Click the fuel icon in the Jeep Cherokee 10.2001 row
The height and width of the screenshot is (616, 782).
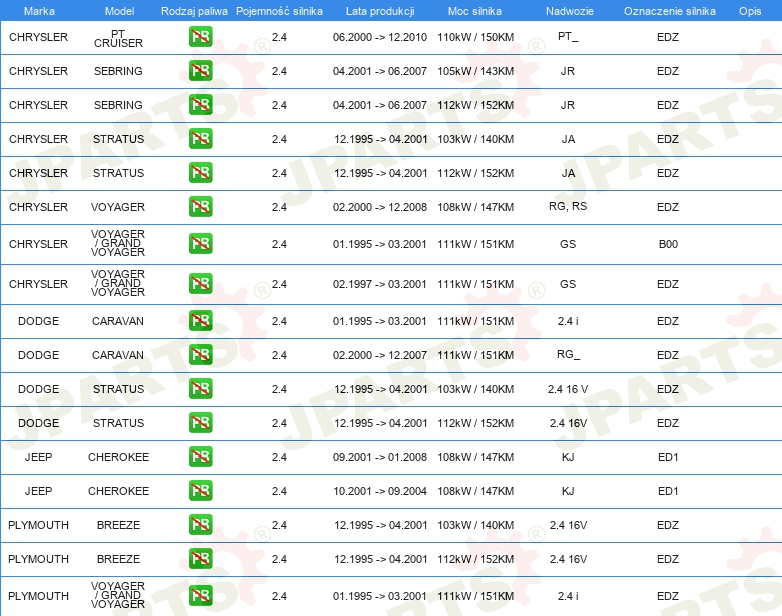200,490
